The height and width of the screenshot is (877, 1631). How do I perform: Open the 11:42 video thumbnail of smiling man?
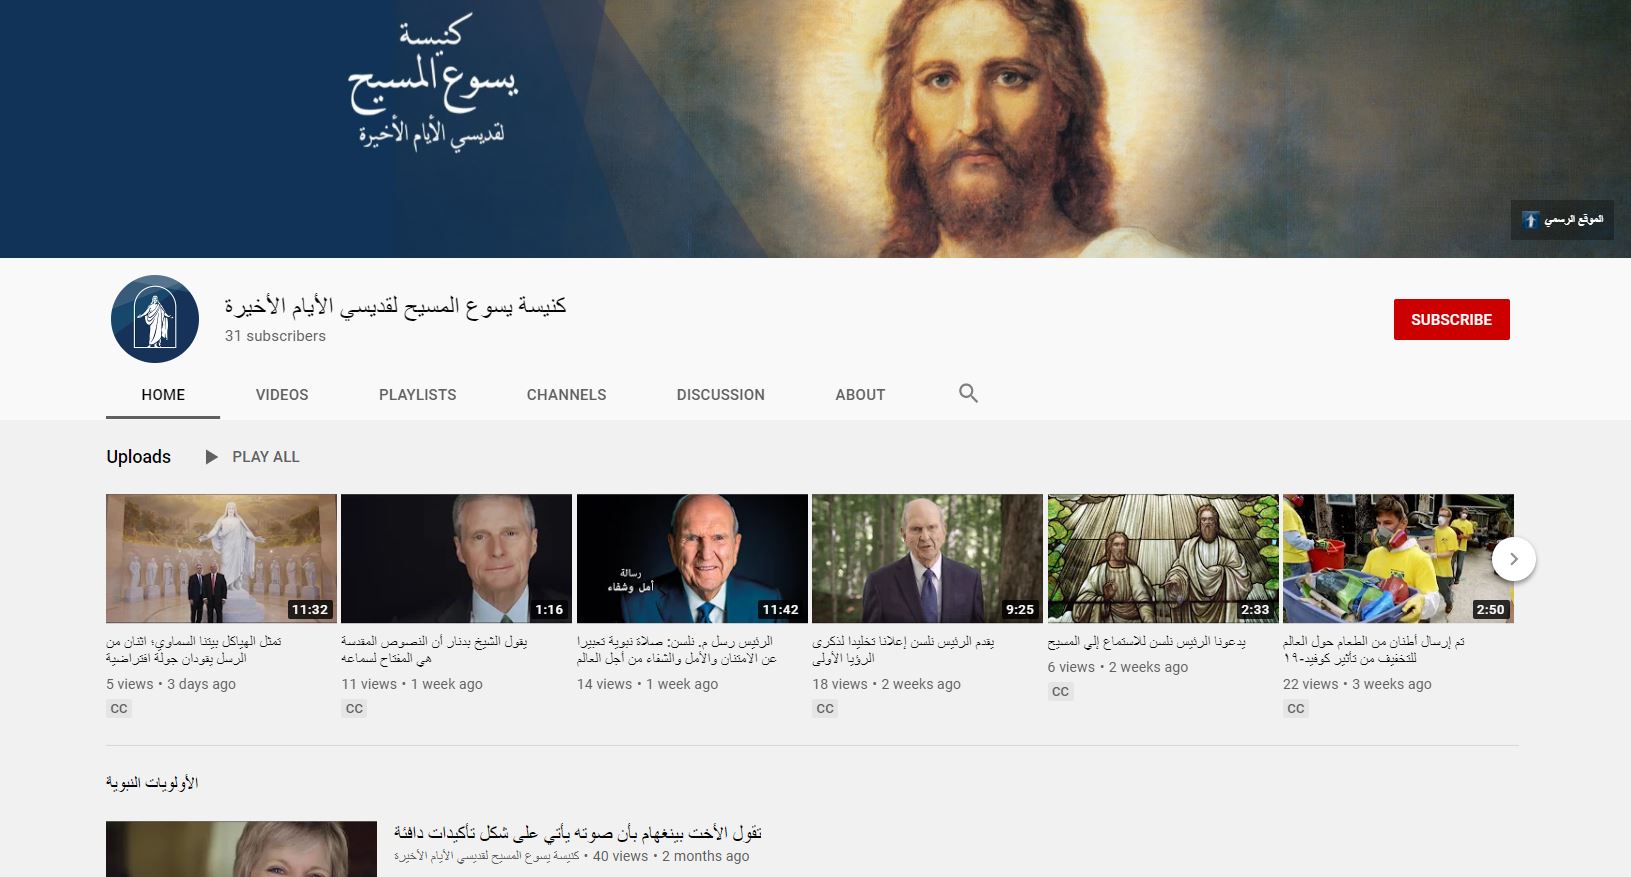tap(692, 558)
